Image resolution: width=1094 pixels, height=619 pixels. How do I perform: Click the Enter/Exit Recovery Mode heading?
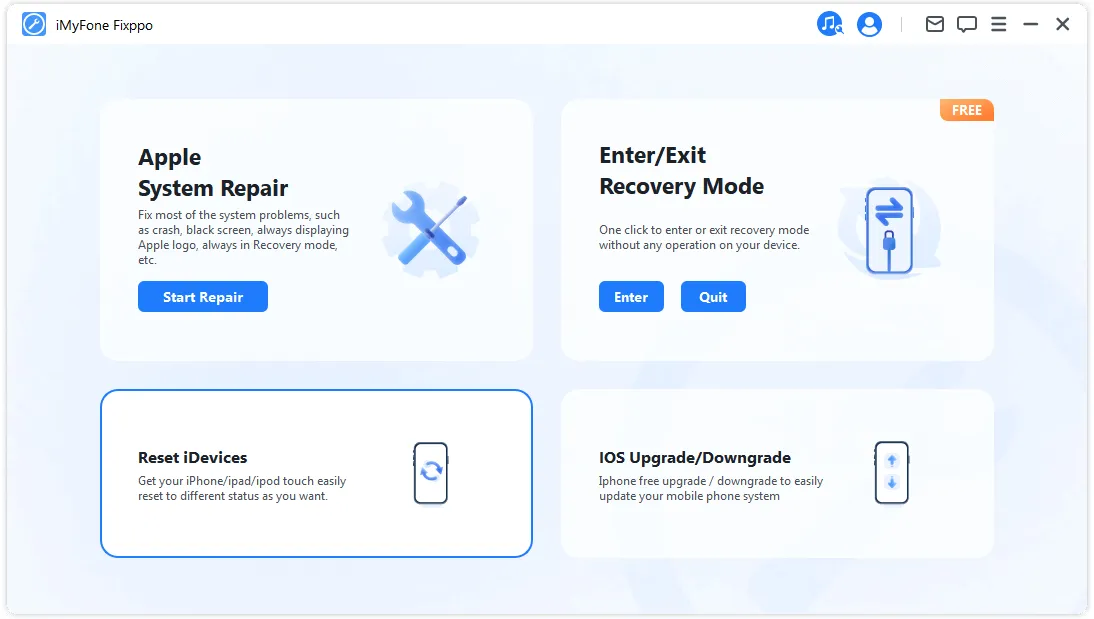tap(681, 170)
